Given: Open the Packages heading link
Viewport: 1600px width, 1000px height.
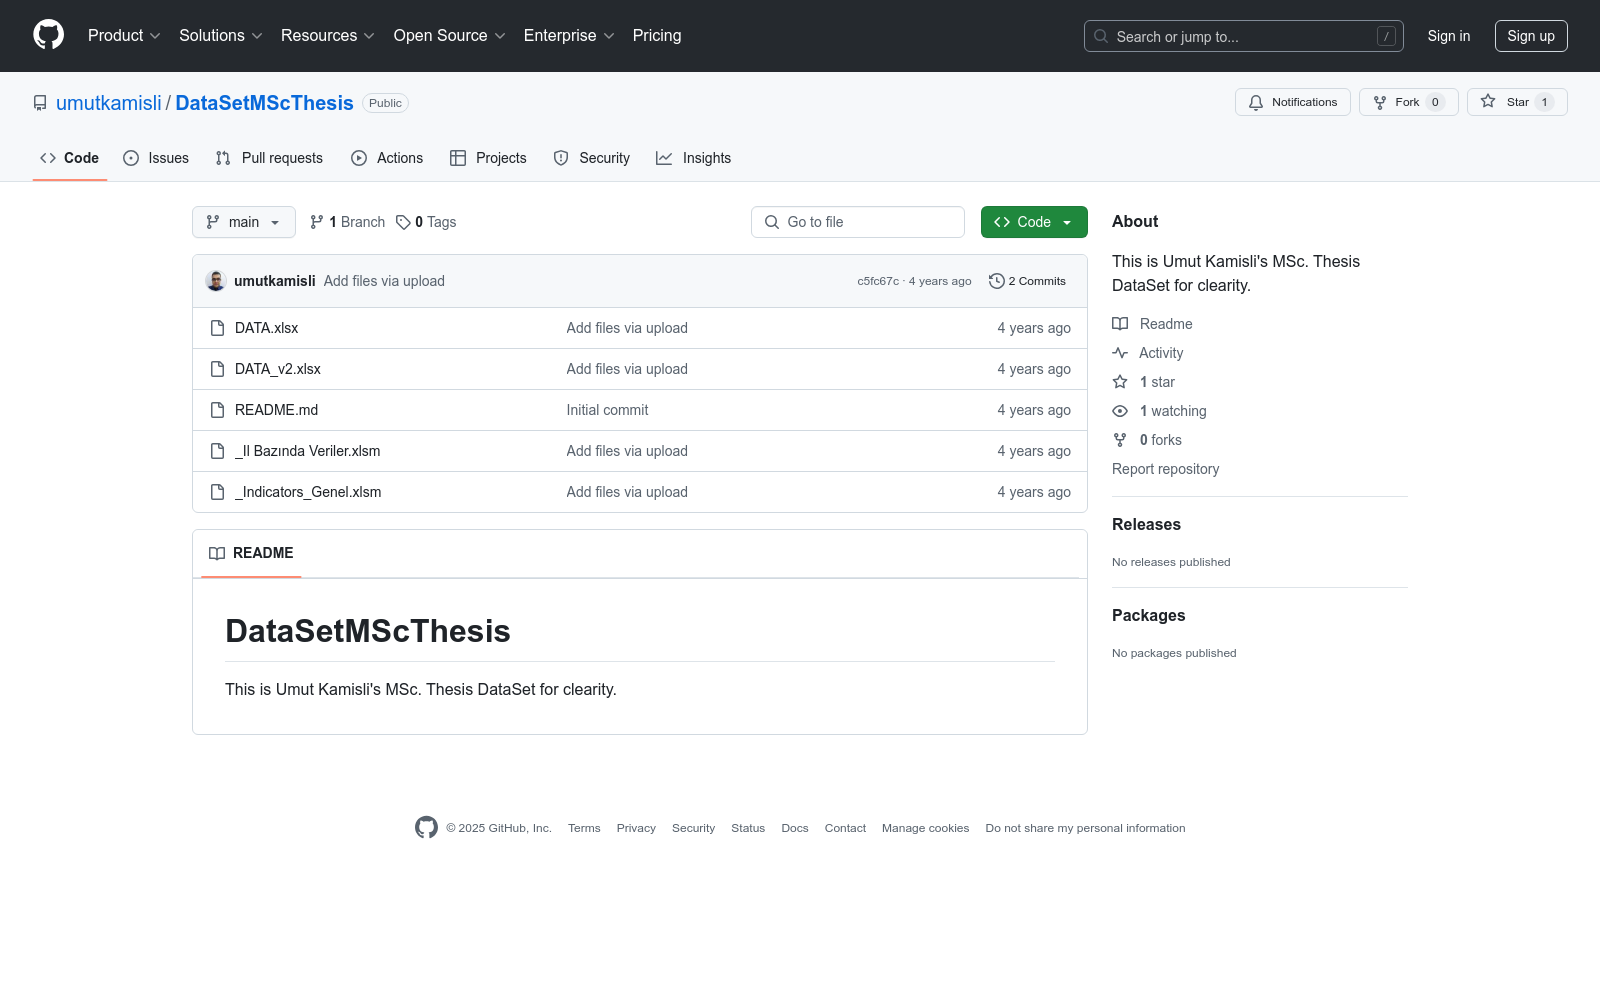Looking at the screenshot, I should pos(1148,616).
